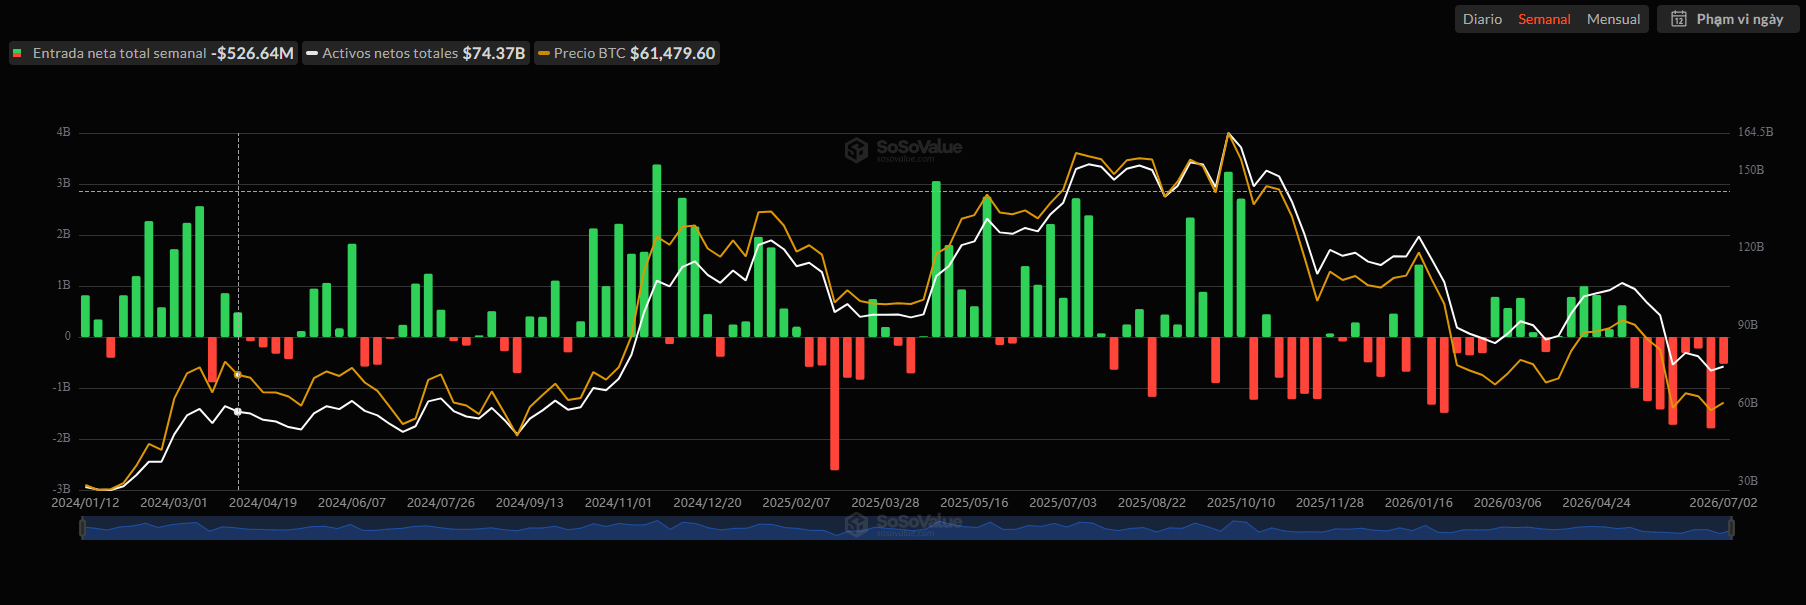
Task: Click the right handle of the range slider
Action: [1731, 528]
